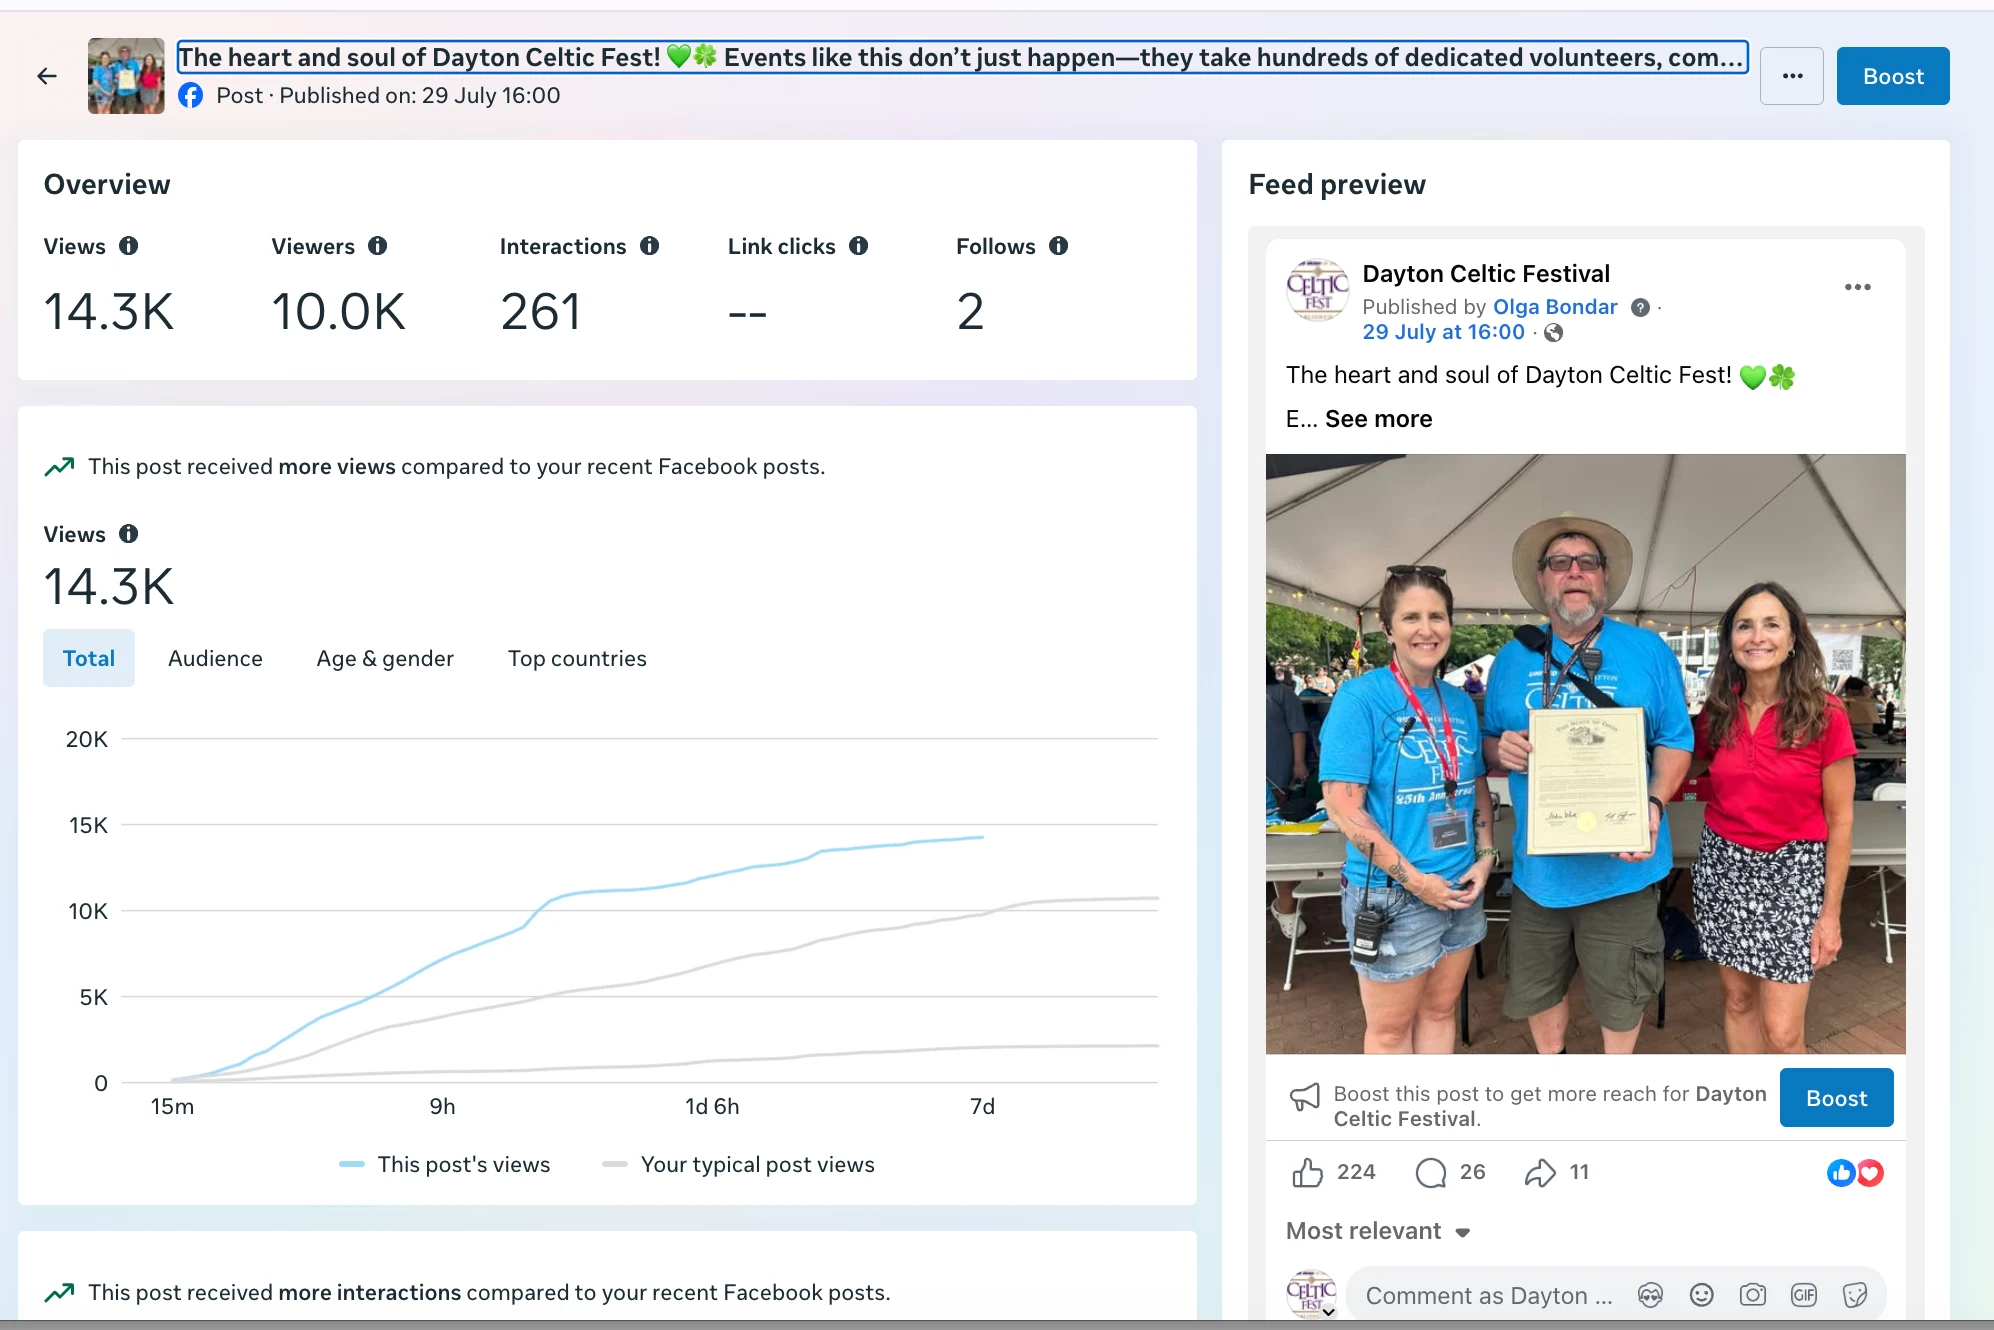Select the post title text in header
Image resolution: width=1994 pixels, height=1330 pixels.
962,57
